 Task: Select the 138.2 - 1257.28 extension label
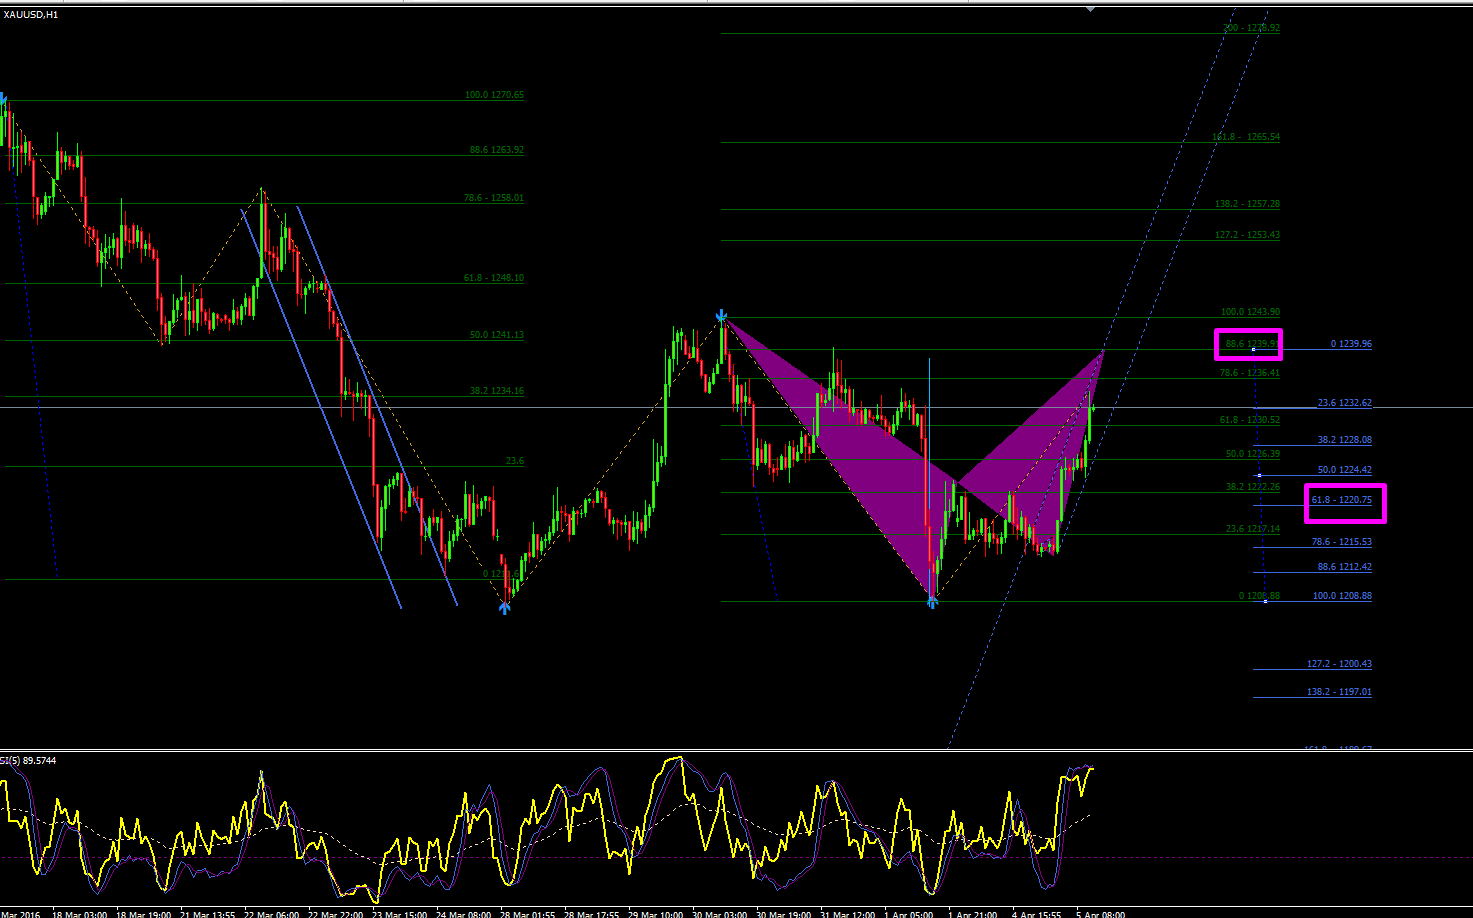click(1247, 204)
